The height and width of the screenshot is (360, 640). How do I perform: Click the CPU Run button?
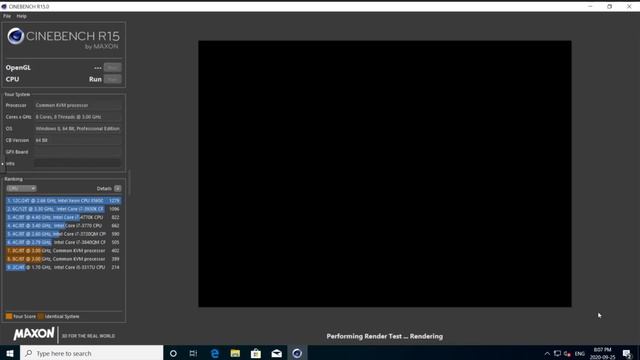tap(112, 79)
